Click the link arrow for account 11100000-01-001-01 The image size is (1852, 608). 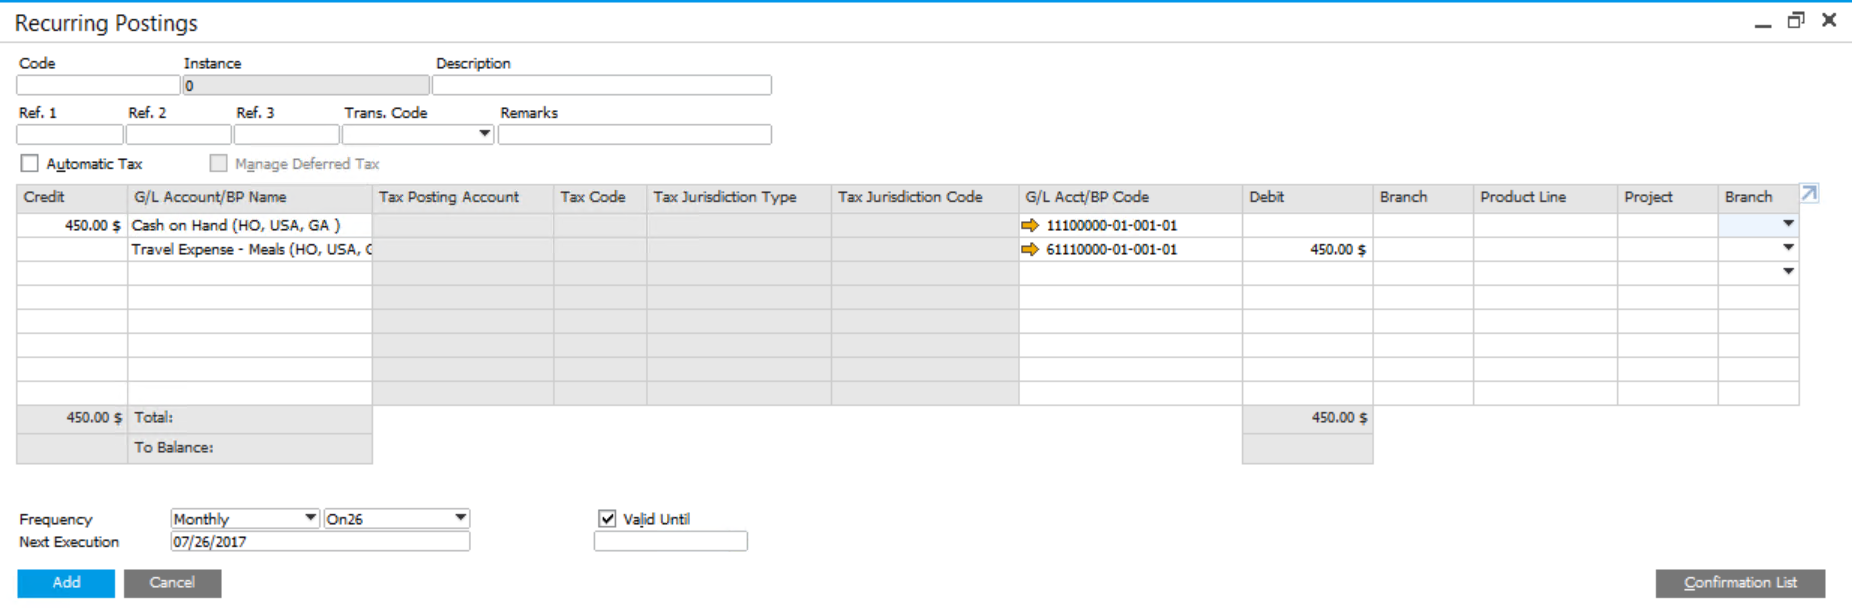(1030, 226)
